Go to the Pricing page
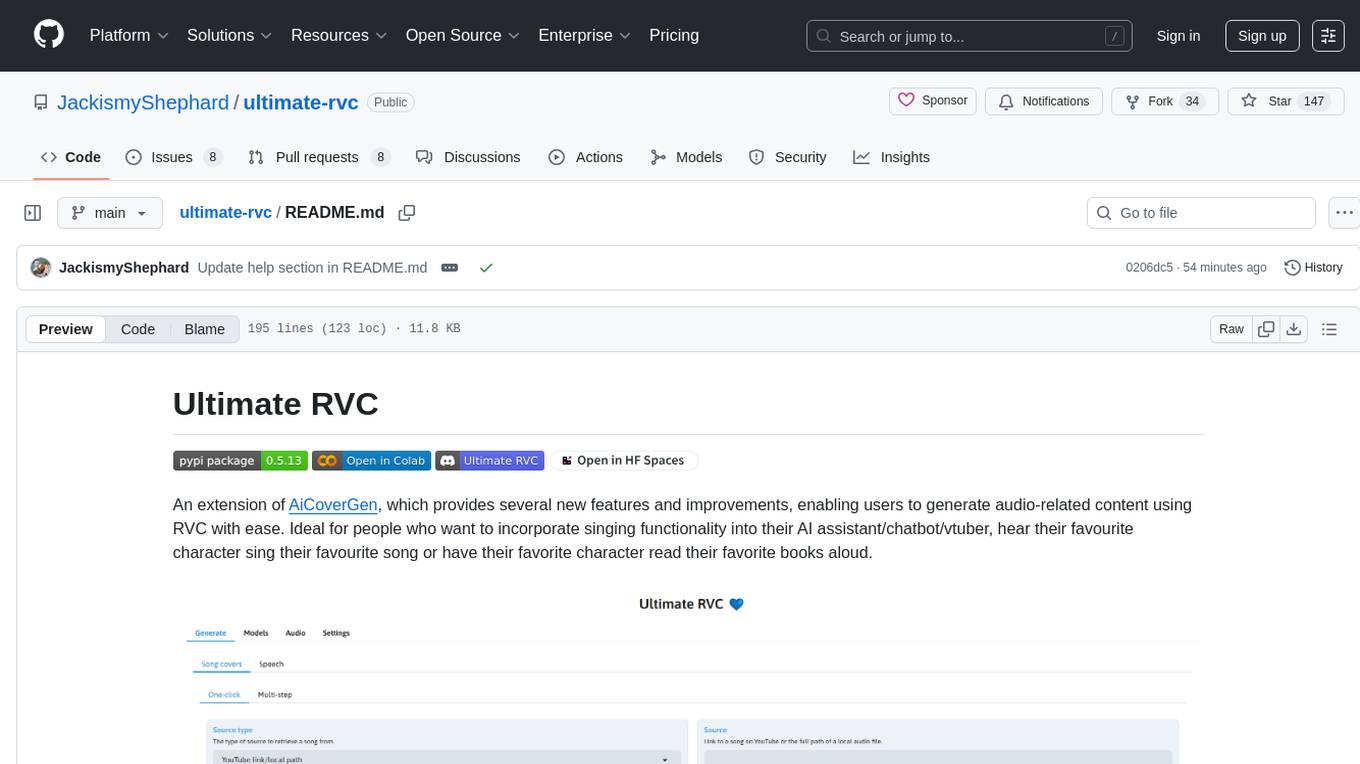 click(x=674, y=35)
